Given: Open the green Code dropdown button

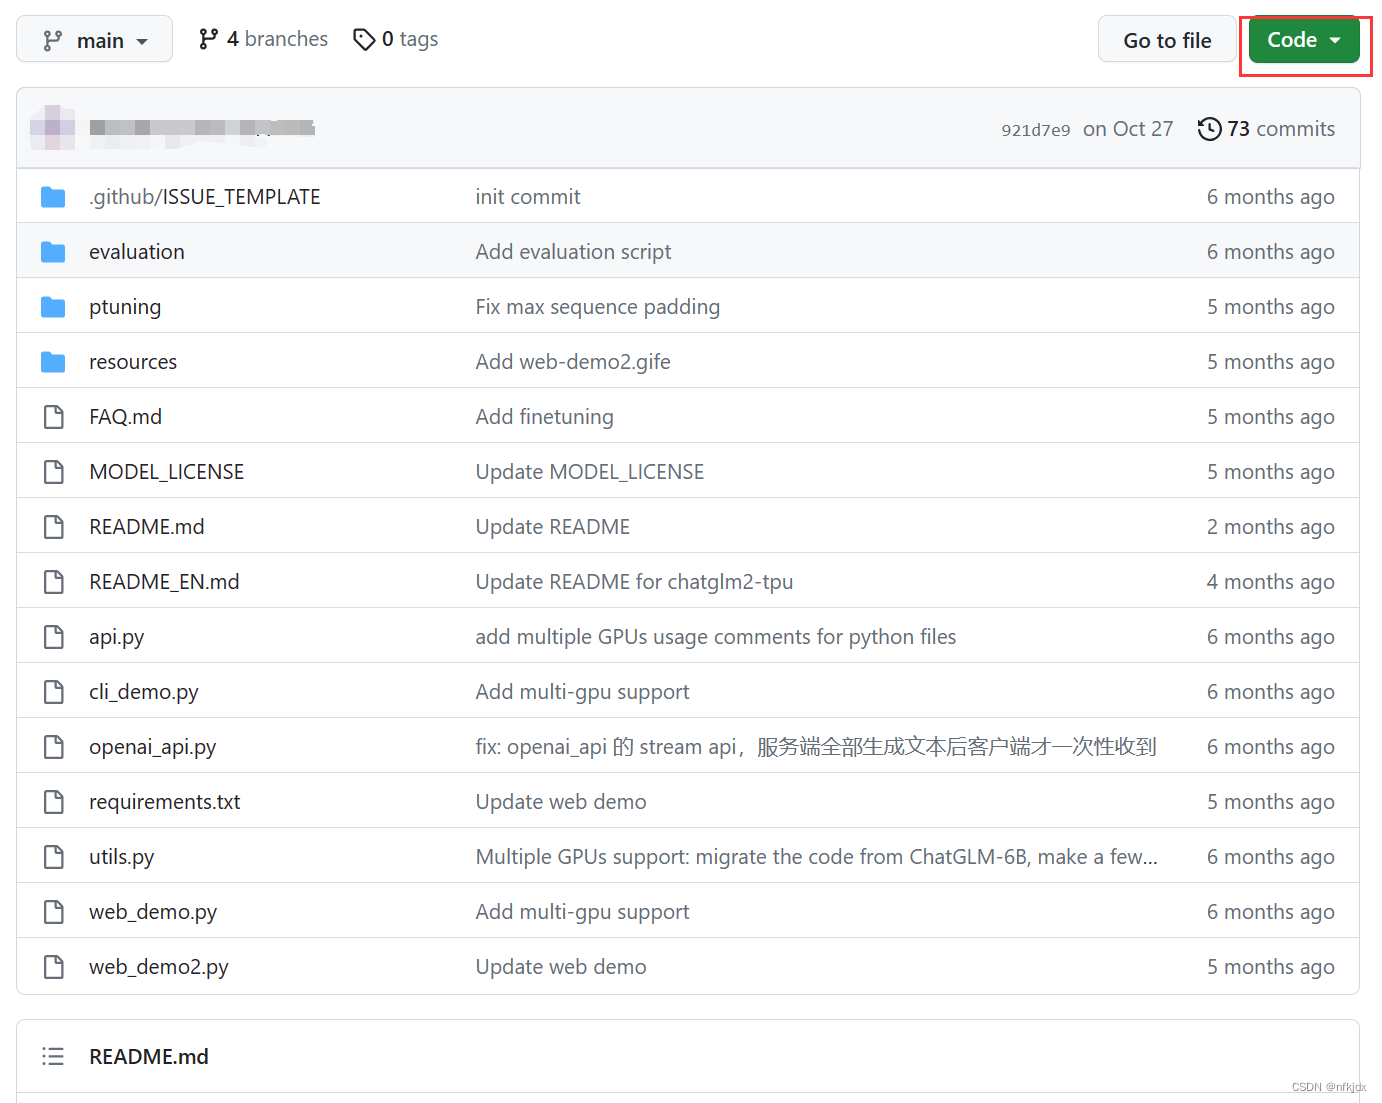Looking at the screenshot, I should [1304, 40].
